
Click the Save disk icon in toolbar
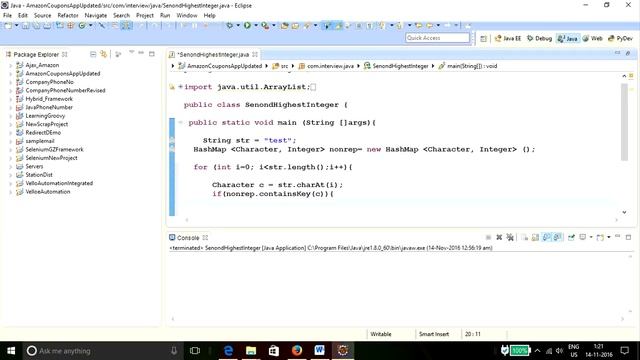[25, 26]
